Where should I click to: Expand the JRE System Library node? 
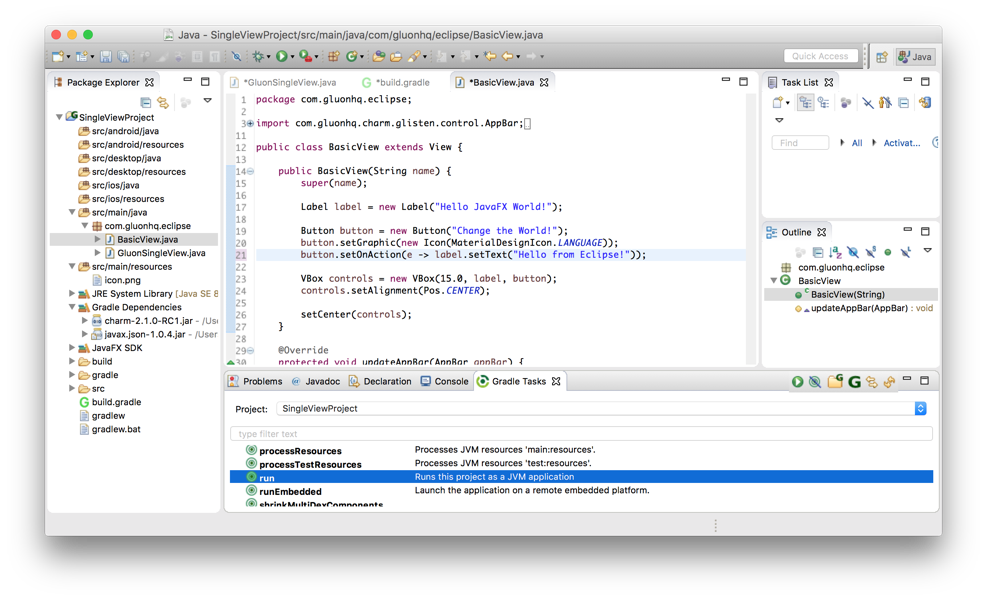point(72,293)
